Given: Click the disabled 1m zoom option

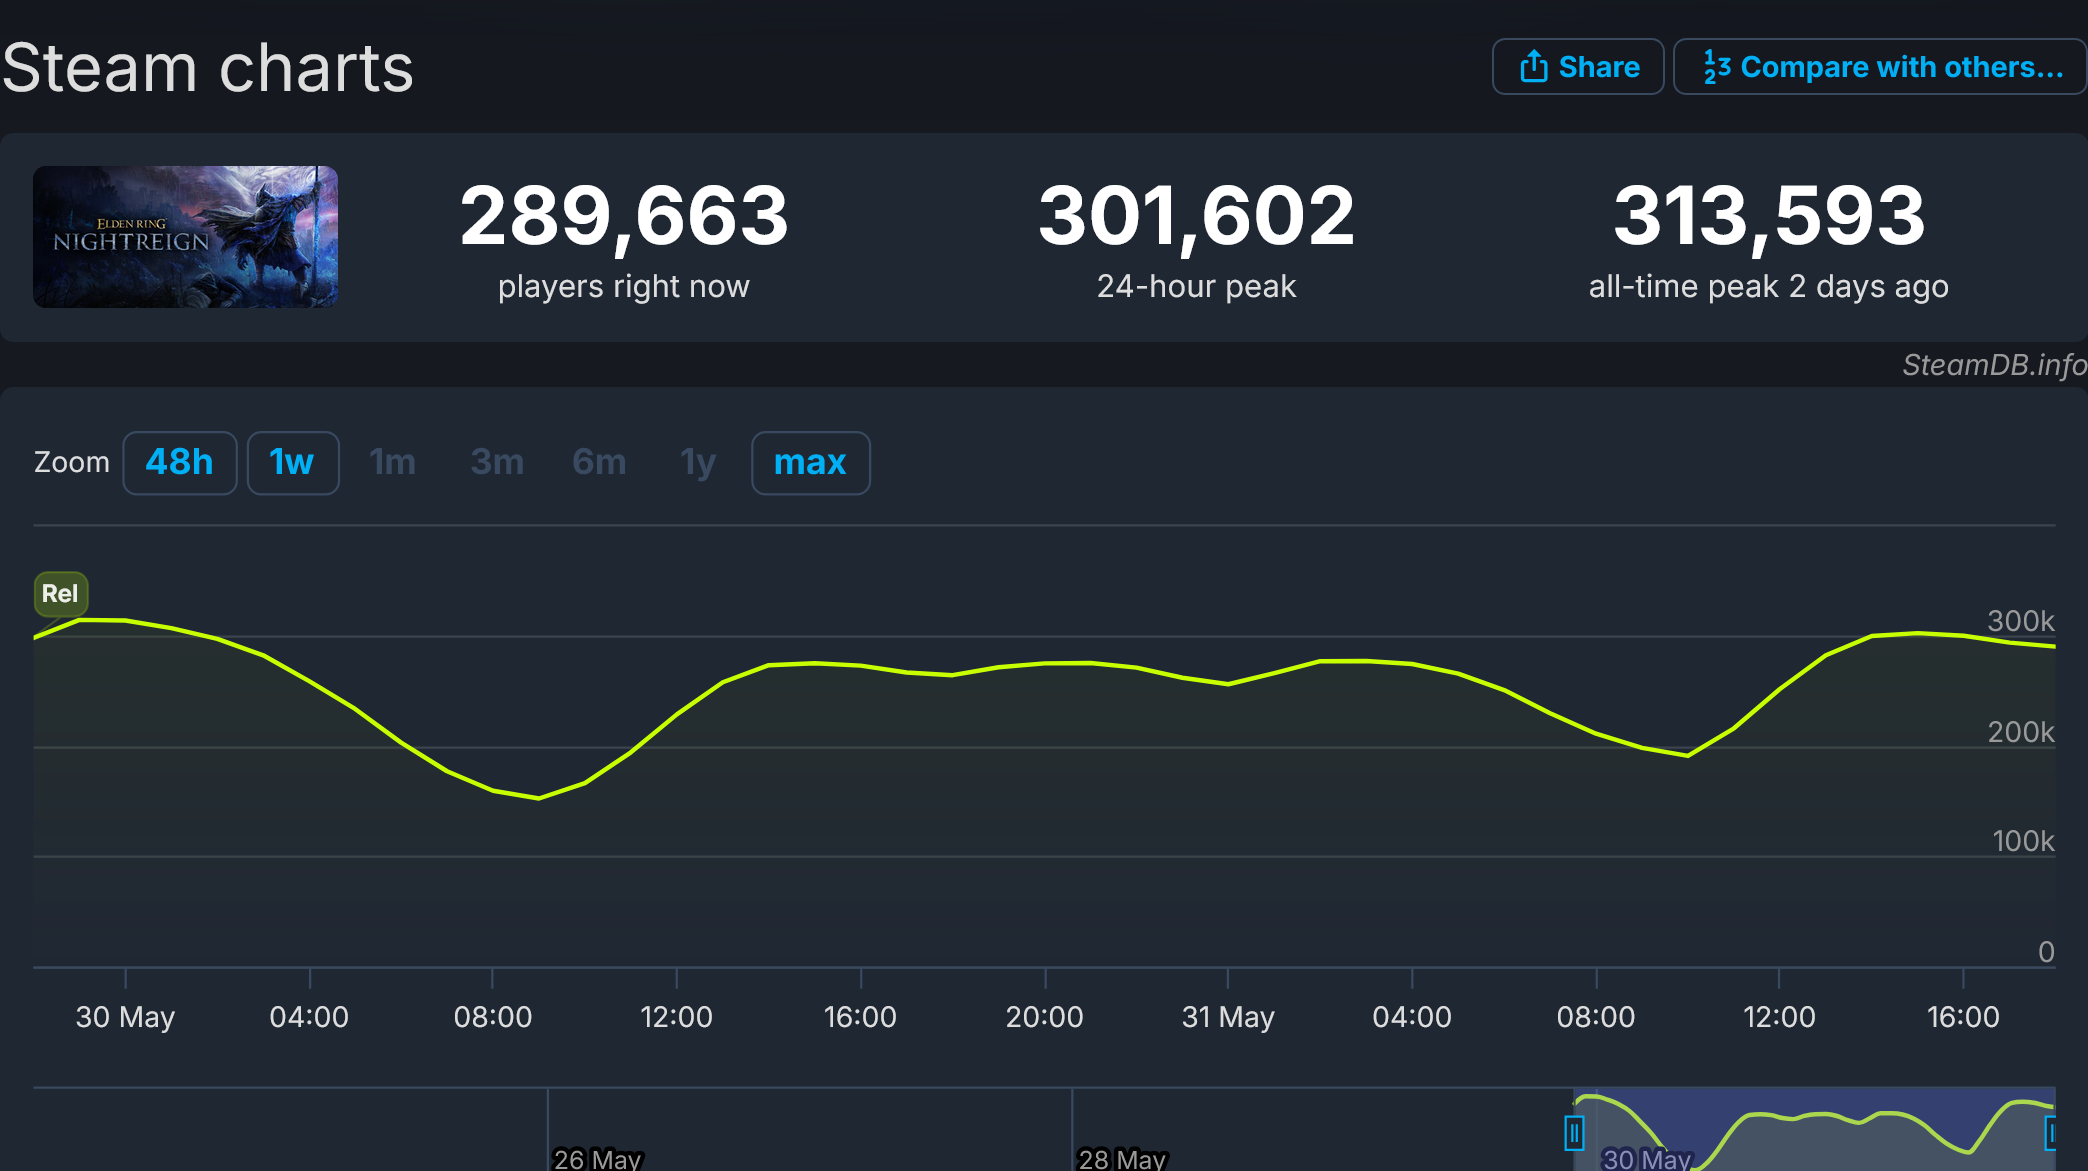Looking at the screenshot, I should tap(392, 463).
